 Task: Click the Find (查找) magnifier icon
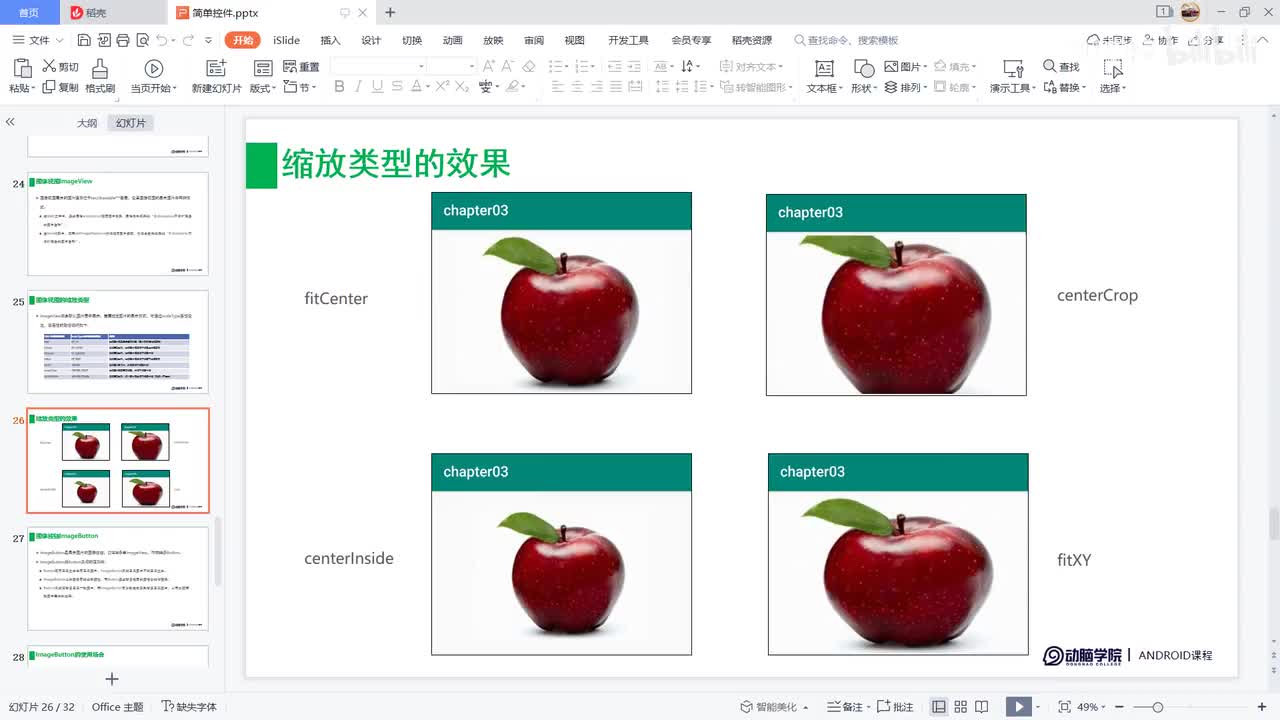tap(1050, 66)
